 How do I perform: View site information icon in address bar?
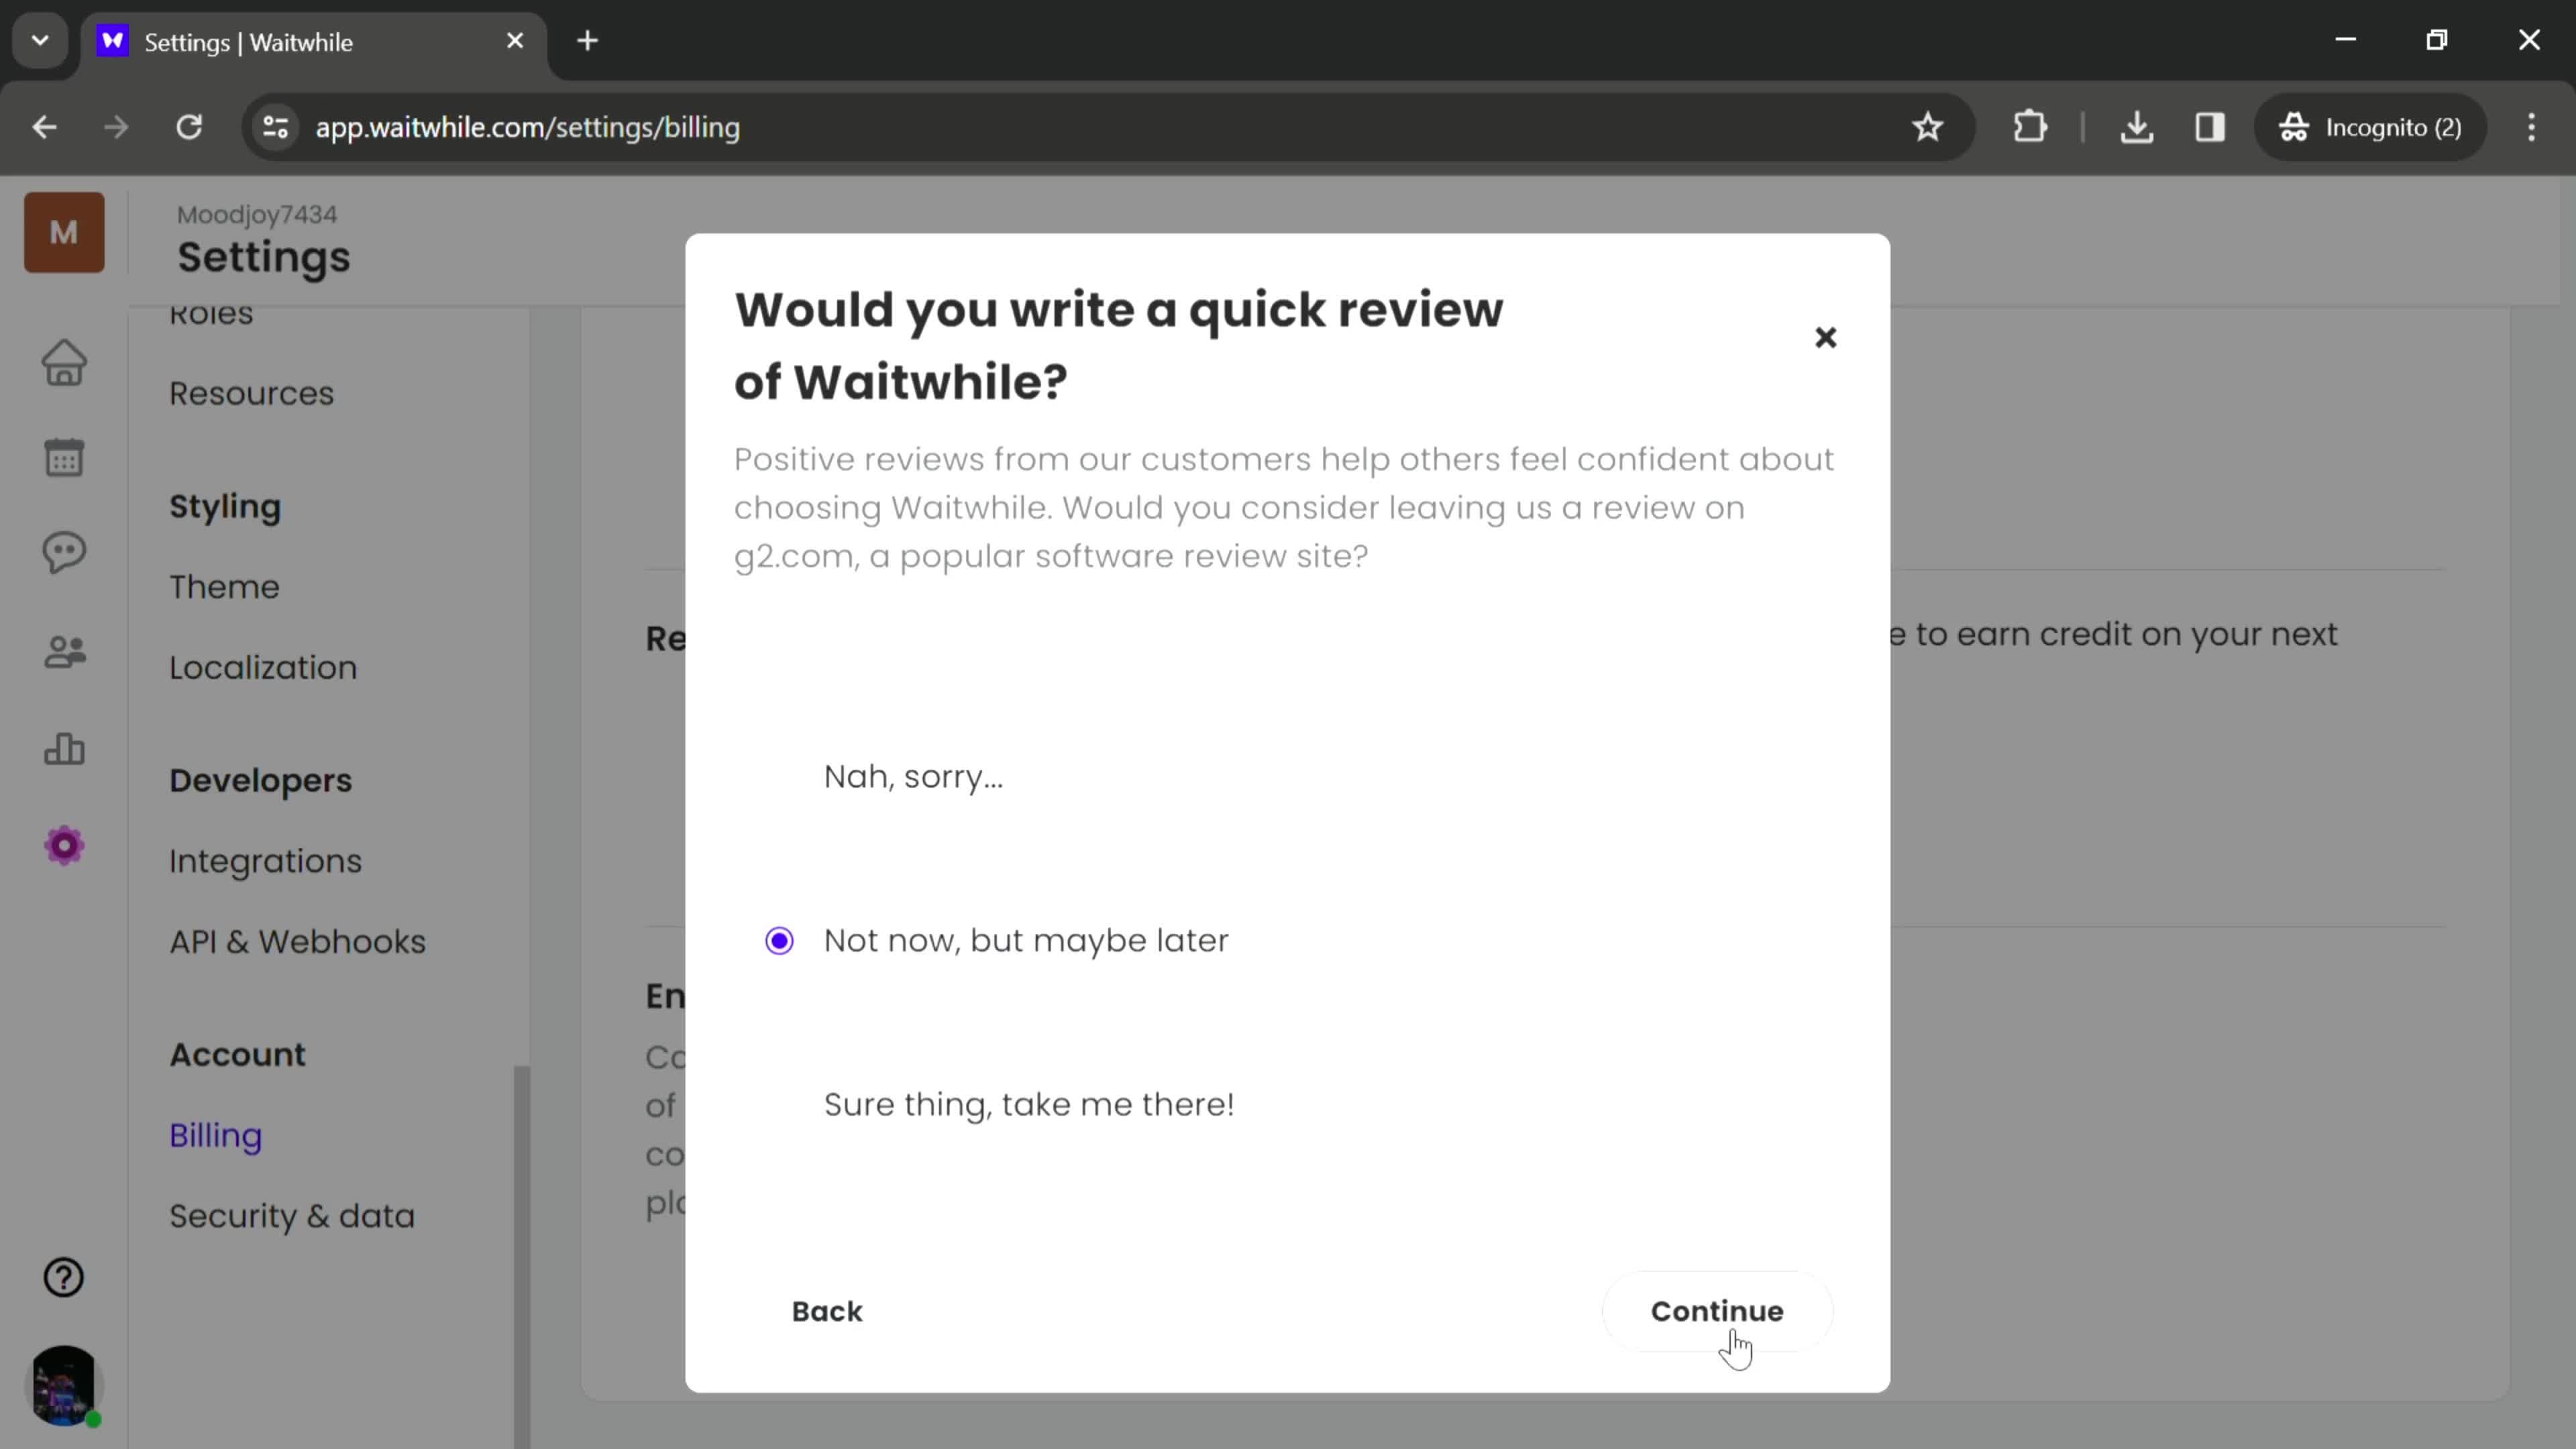pos(275,127)
